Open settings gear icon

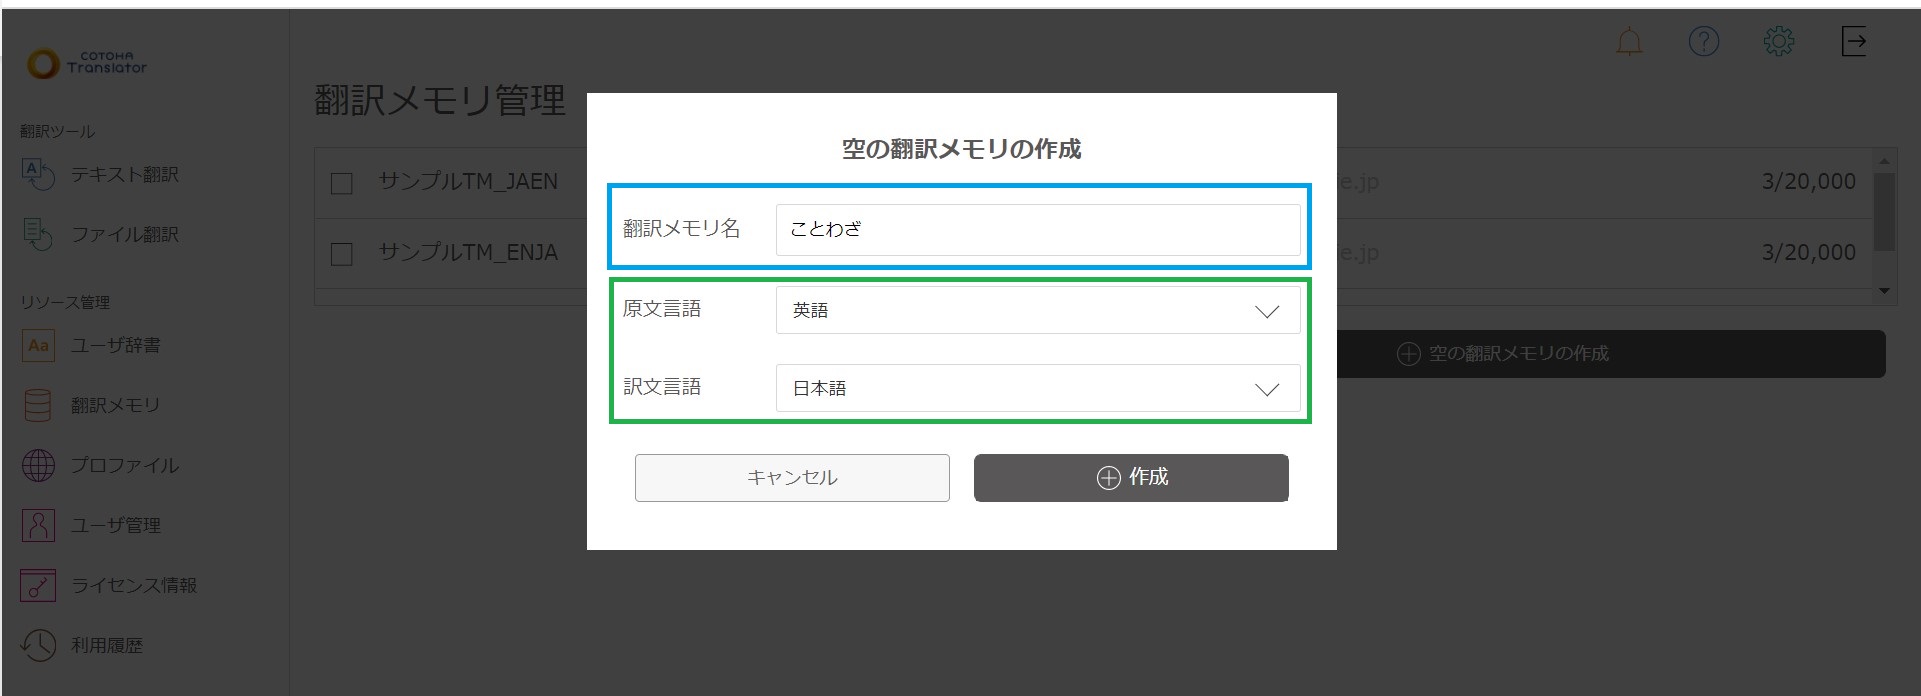pos(1778,41)
